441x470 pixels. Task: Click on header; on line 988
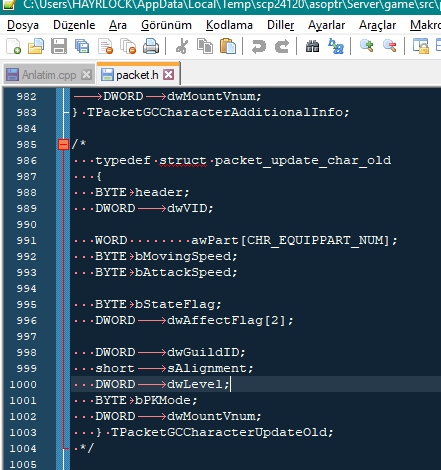coord(162,192)
